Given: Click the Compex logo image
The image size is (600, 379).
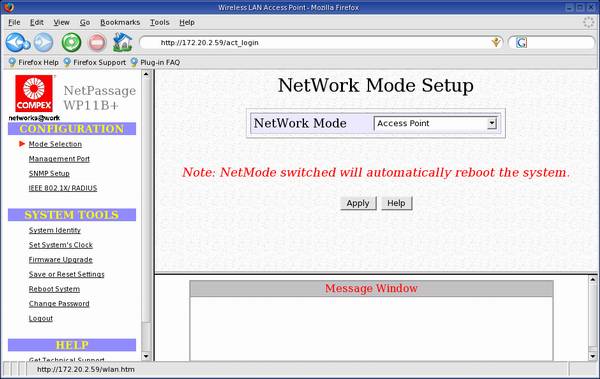Looking at the screenshot, I should (x=34, y=93).
